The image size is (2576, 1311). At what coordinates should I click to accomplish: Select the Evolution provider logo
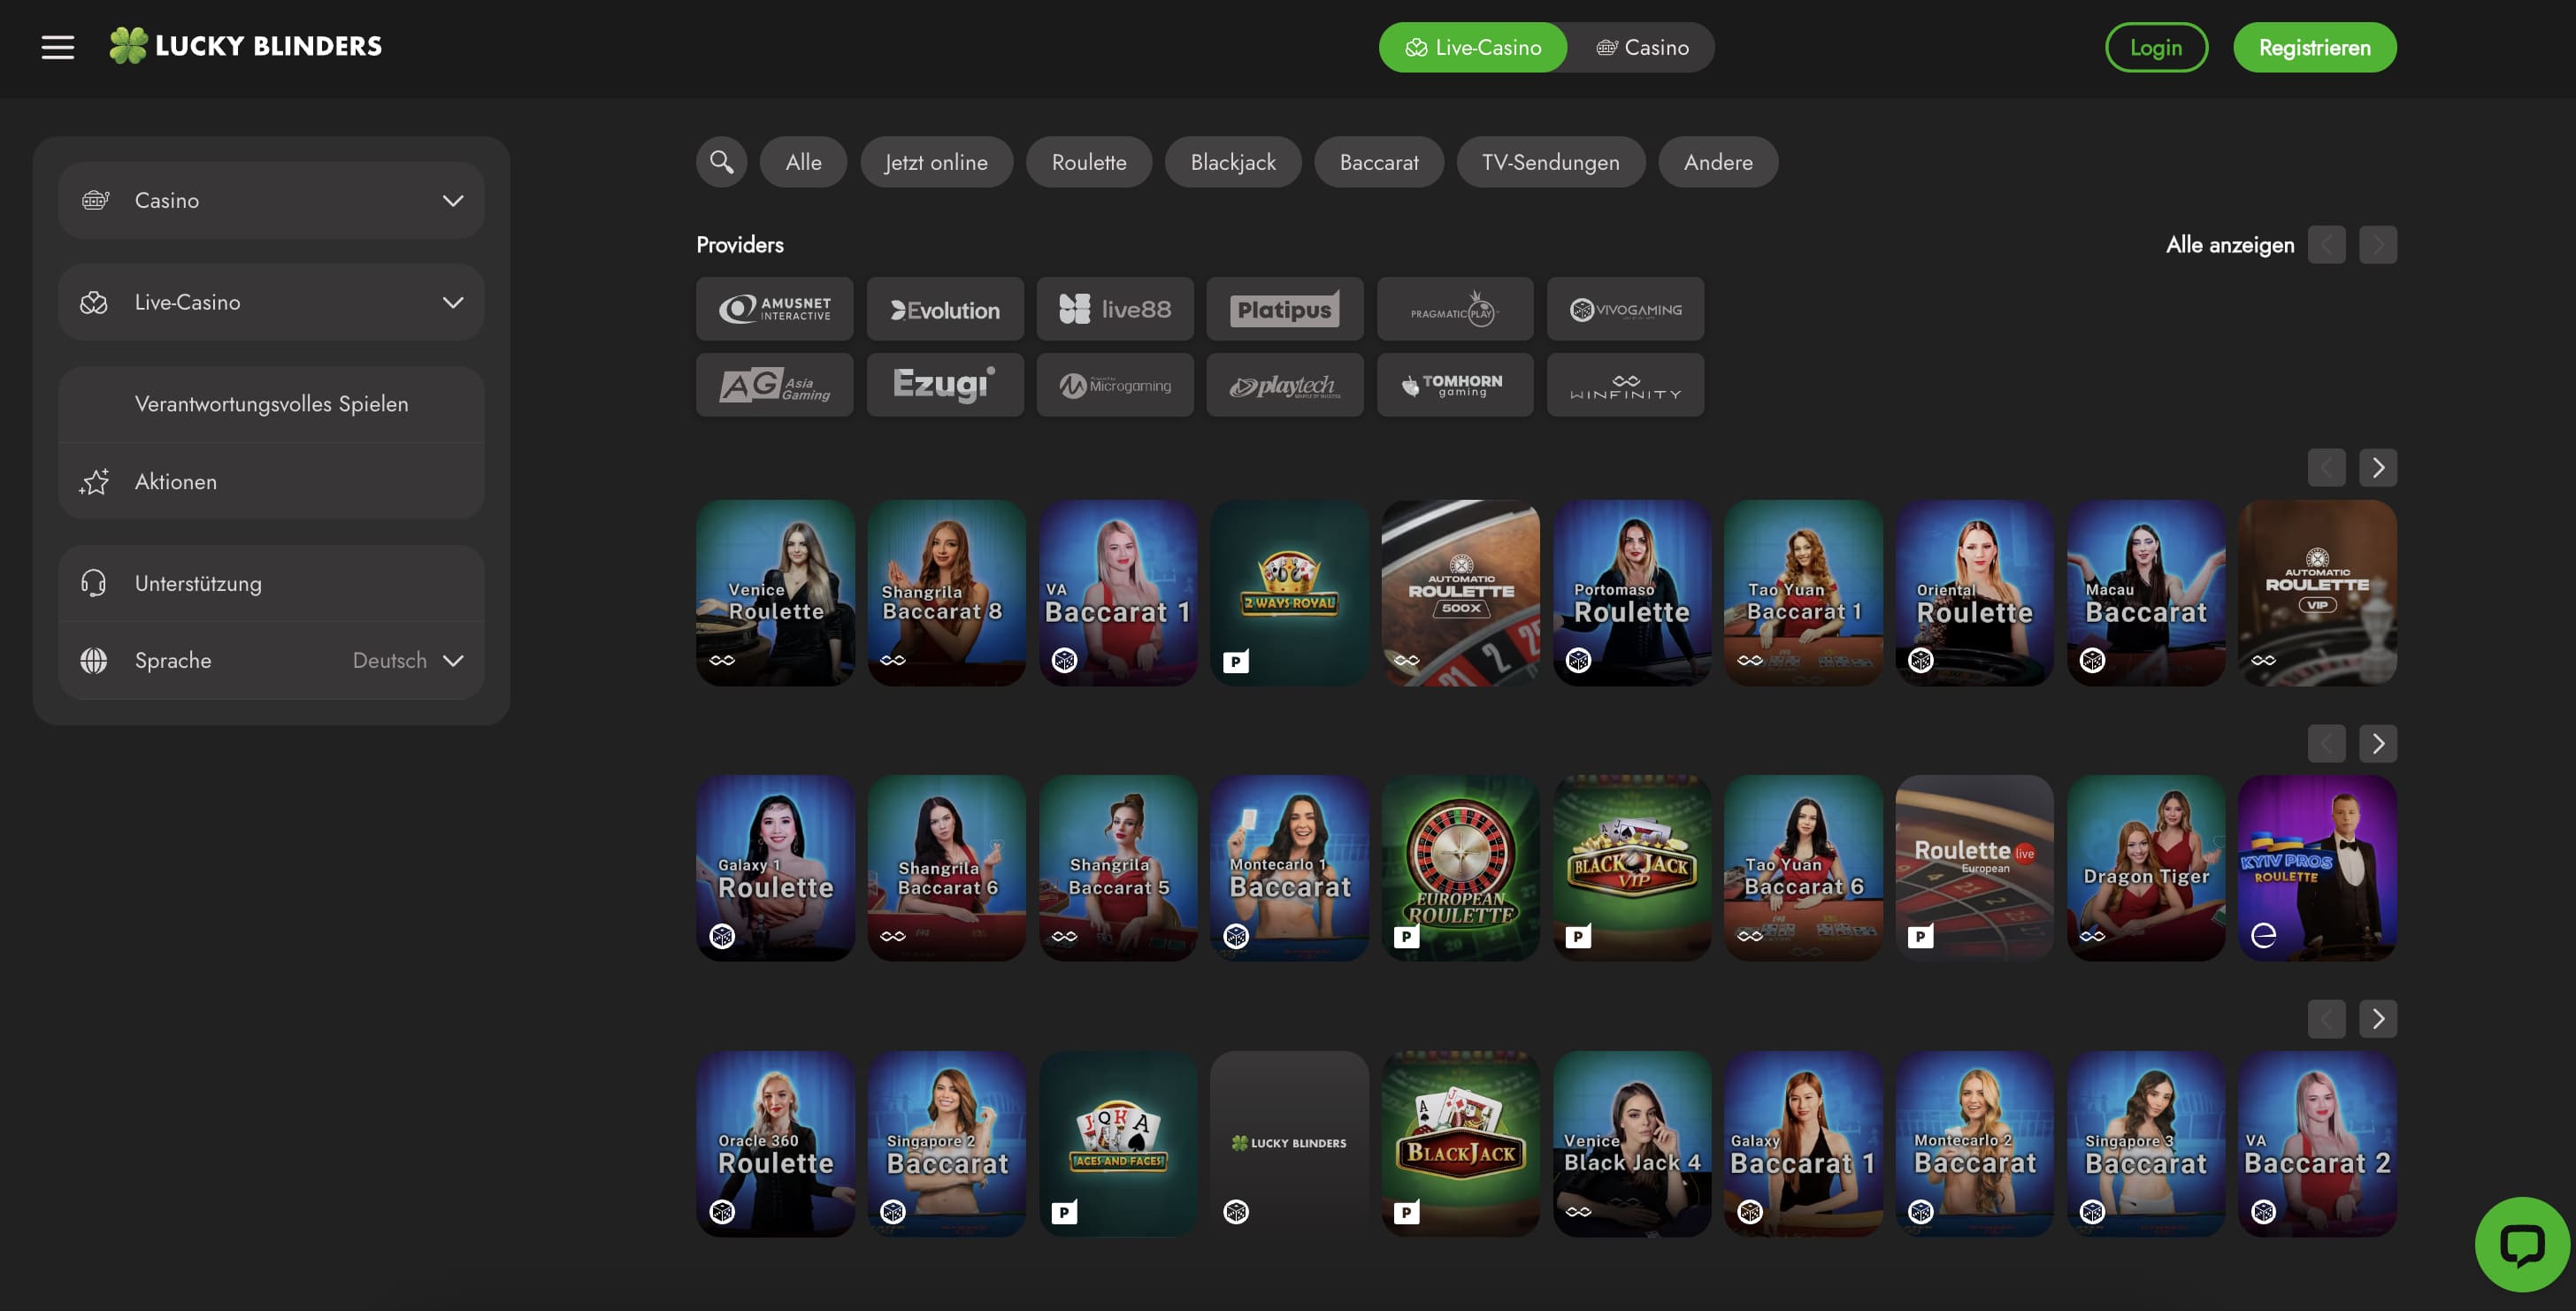pos(944,310)
